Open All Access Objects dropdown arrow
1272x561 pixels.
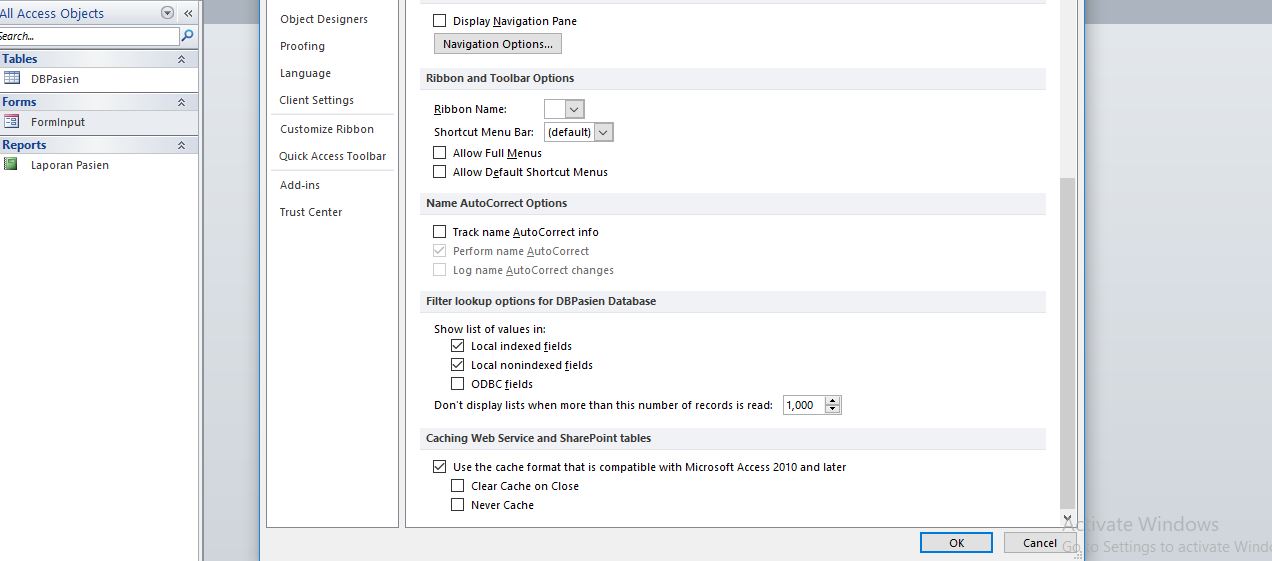(x=167, y=14)
